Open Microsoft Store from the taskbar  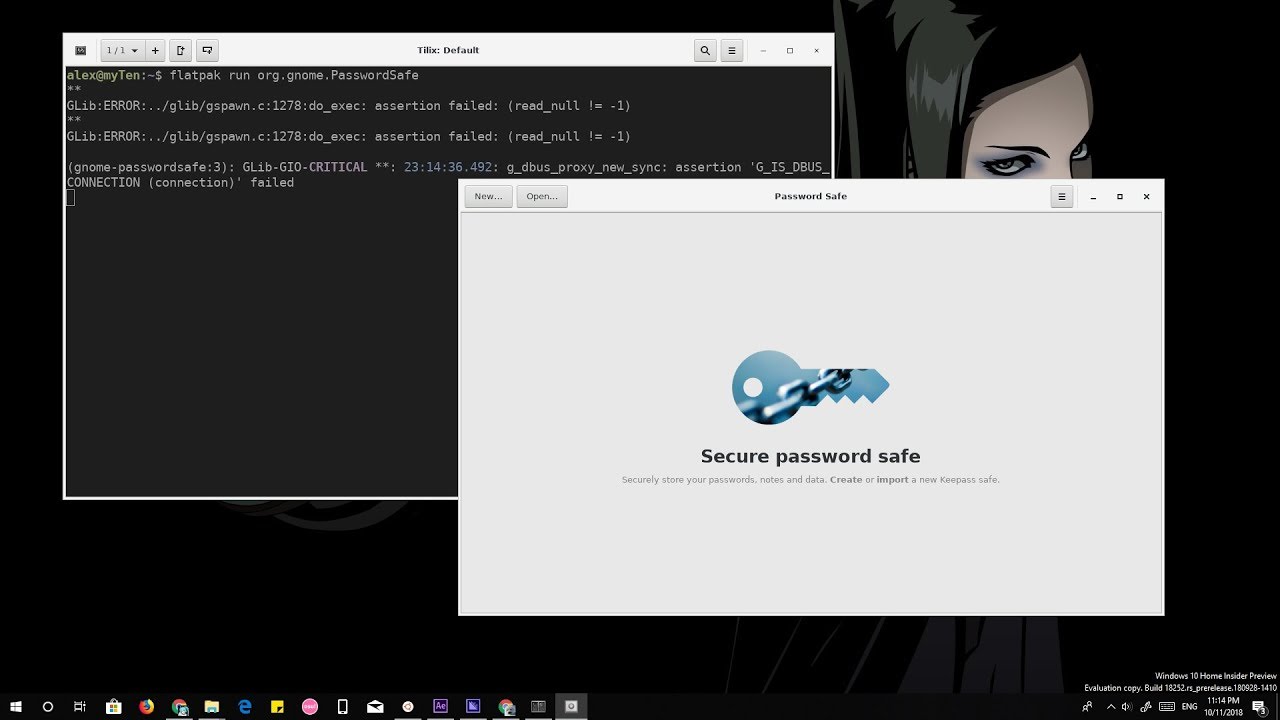tap(114, 706)
